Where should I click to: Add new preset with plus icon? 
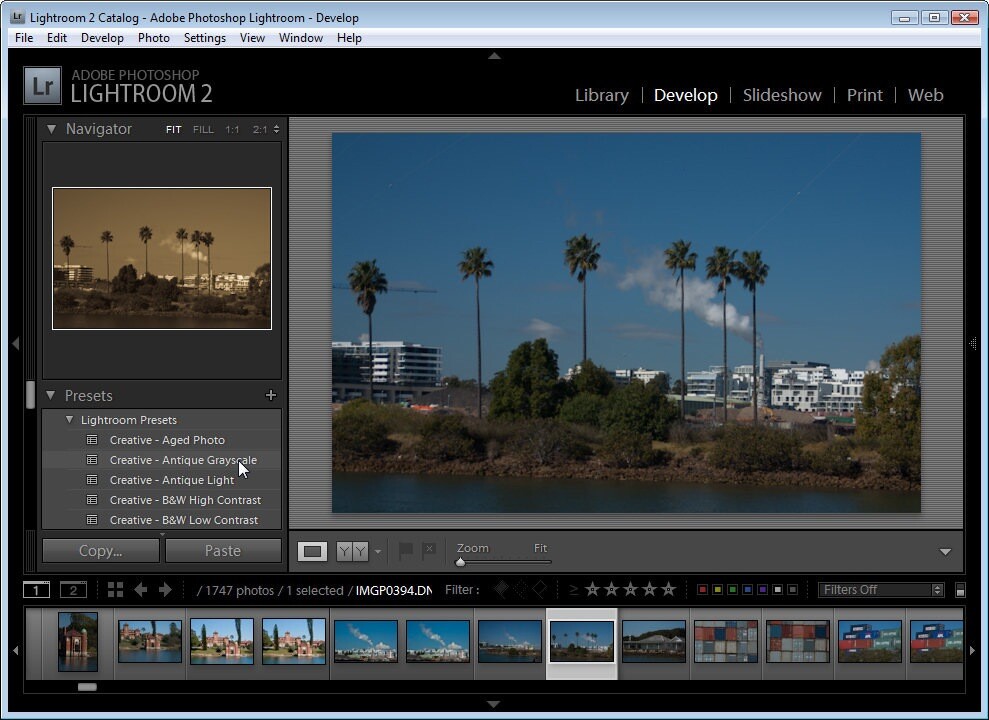pyautogui.click(x=271, y=395)
